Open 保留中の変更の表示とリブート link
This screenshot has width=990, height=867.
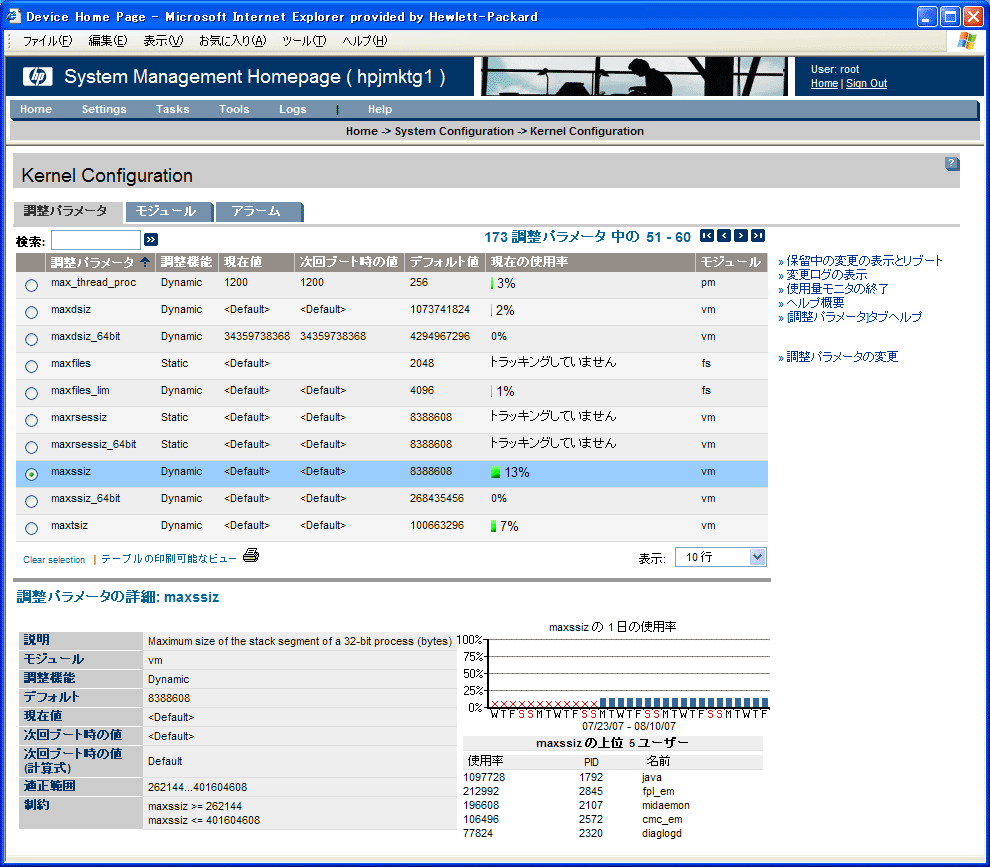tap(864, 261)
